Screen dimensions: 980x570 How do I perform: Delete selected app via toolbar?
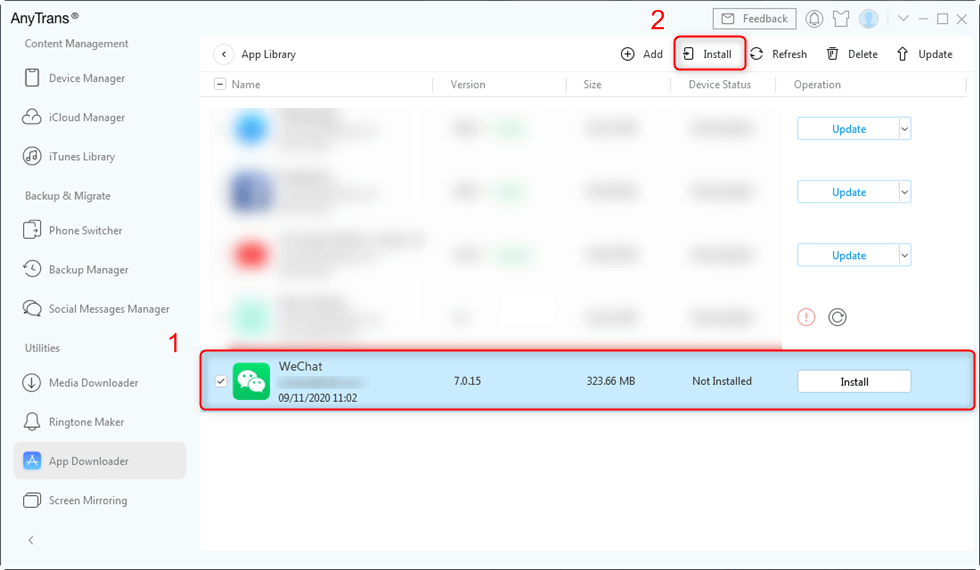[852, 54]
